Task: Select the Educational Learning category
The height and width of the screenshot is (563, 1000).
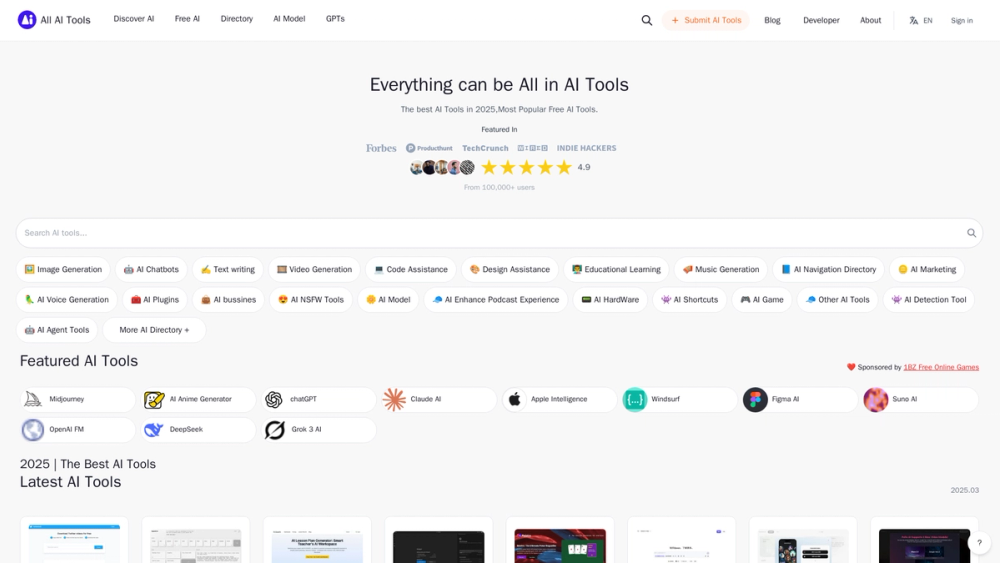Action: pos(616,270)
